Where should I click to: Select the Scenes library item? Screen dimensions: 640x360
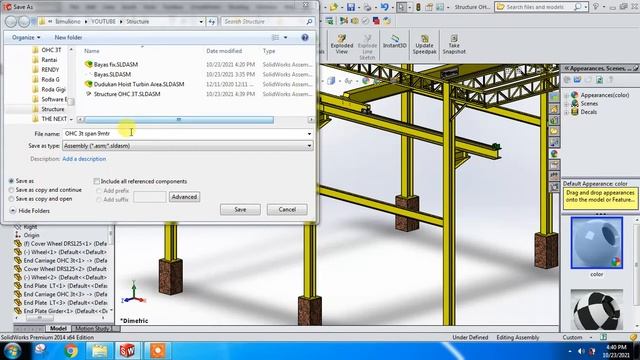[589, 104]
